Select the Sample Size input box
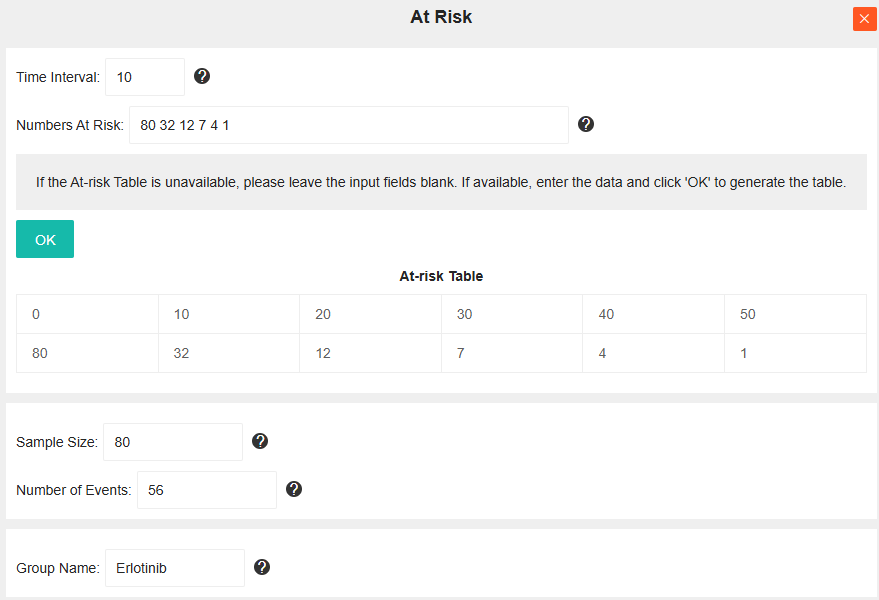The width and height of the screenshot is (879, 600). point(172,442)
